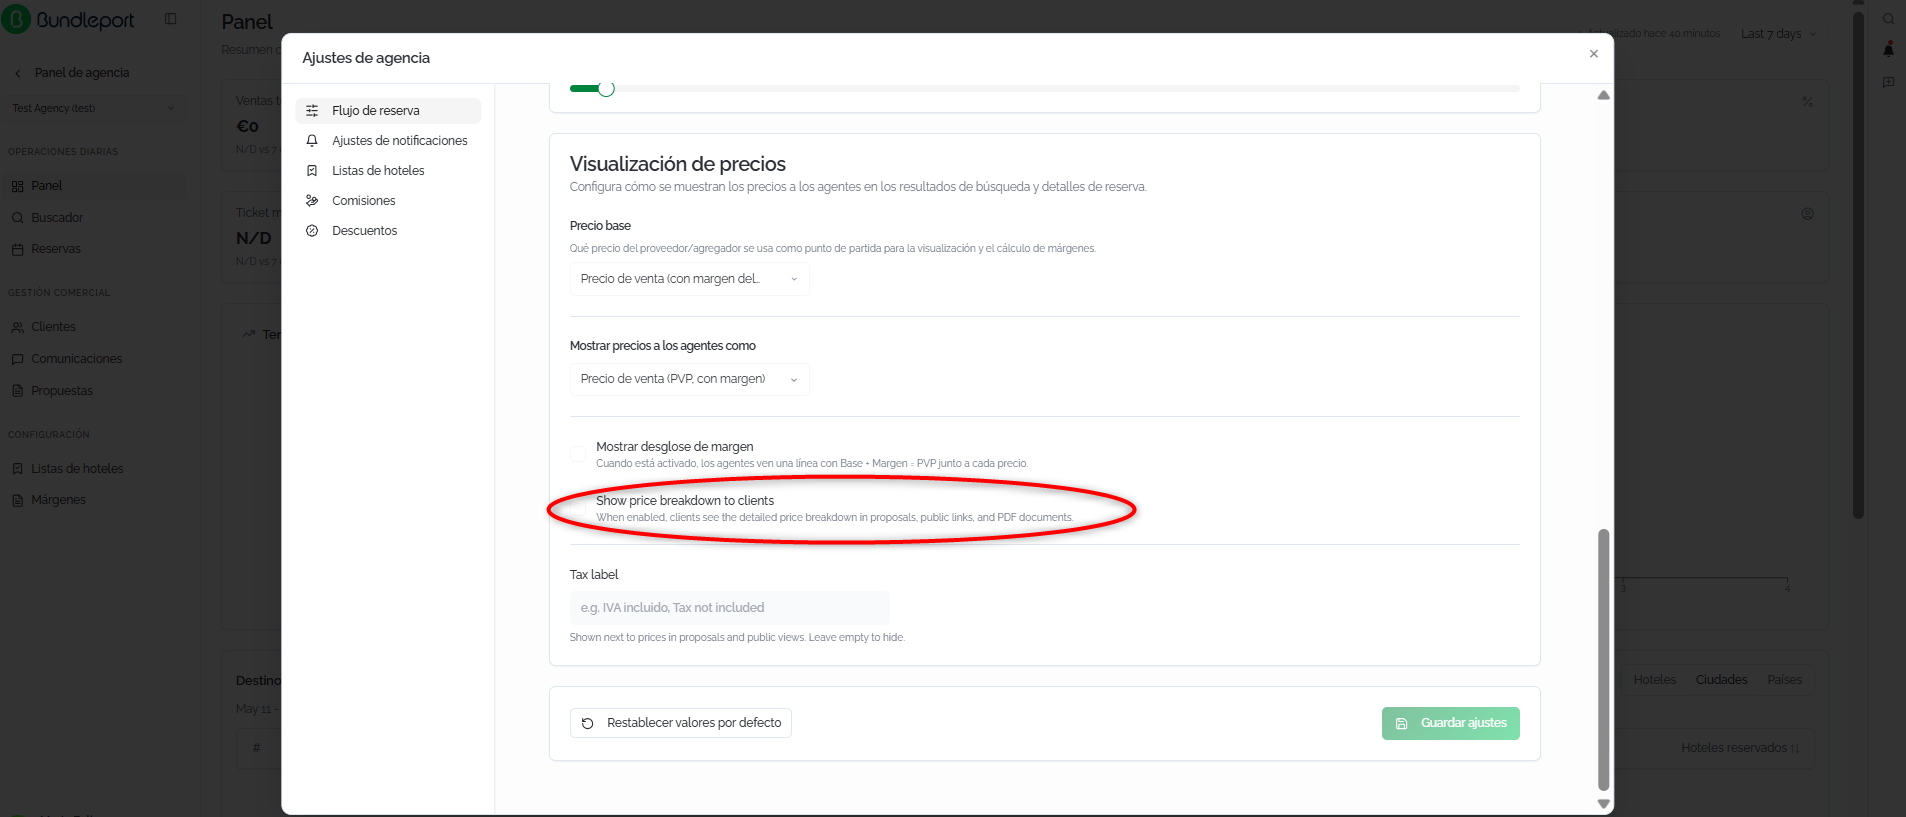Click the sidebar Listas de hoteles bookmark icon

click(18, 469)
